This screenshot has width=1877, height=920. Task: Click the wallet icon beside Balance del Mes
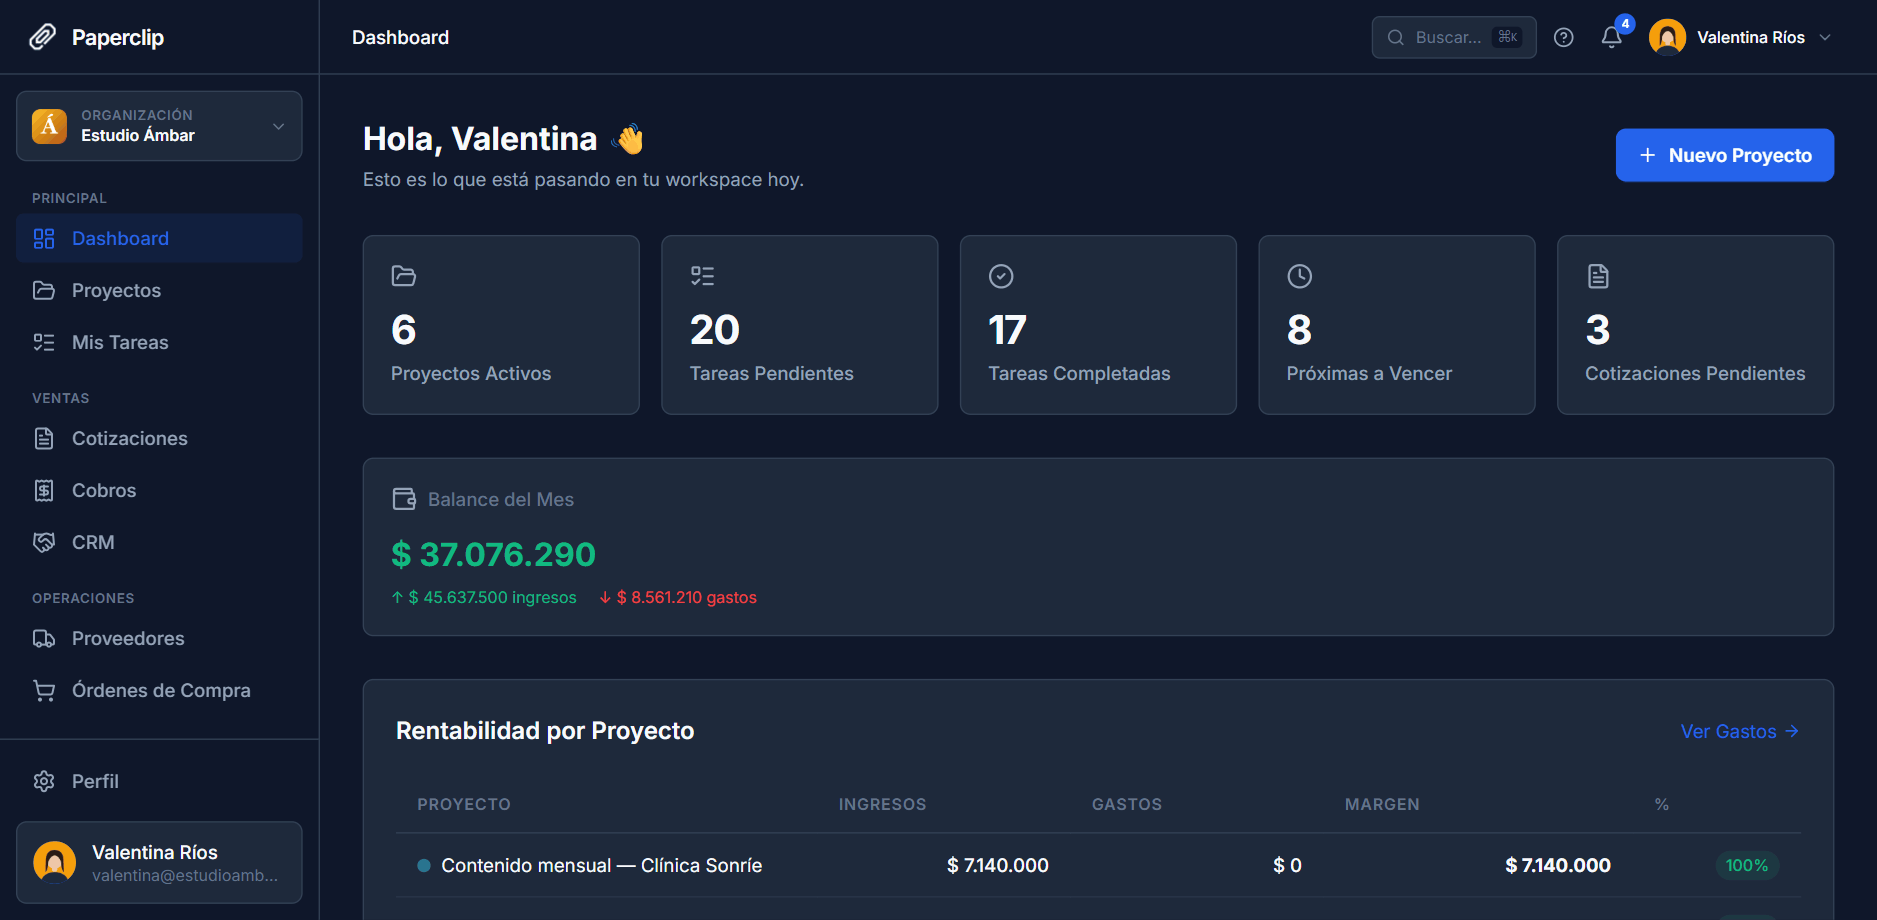click(404, 499)
